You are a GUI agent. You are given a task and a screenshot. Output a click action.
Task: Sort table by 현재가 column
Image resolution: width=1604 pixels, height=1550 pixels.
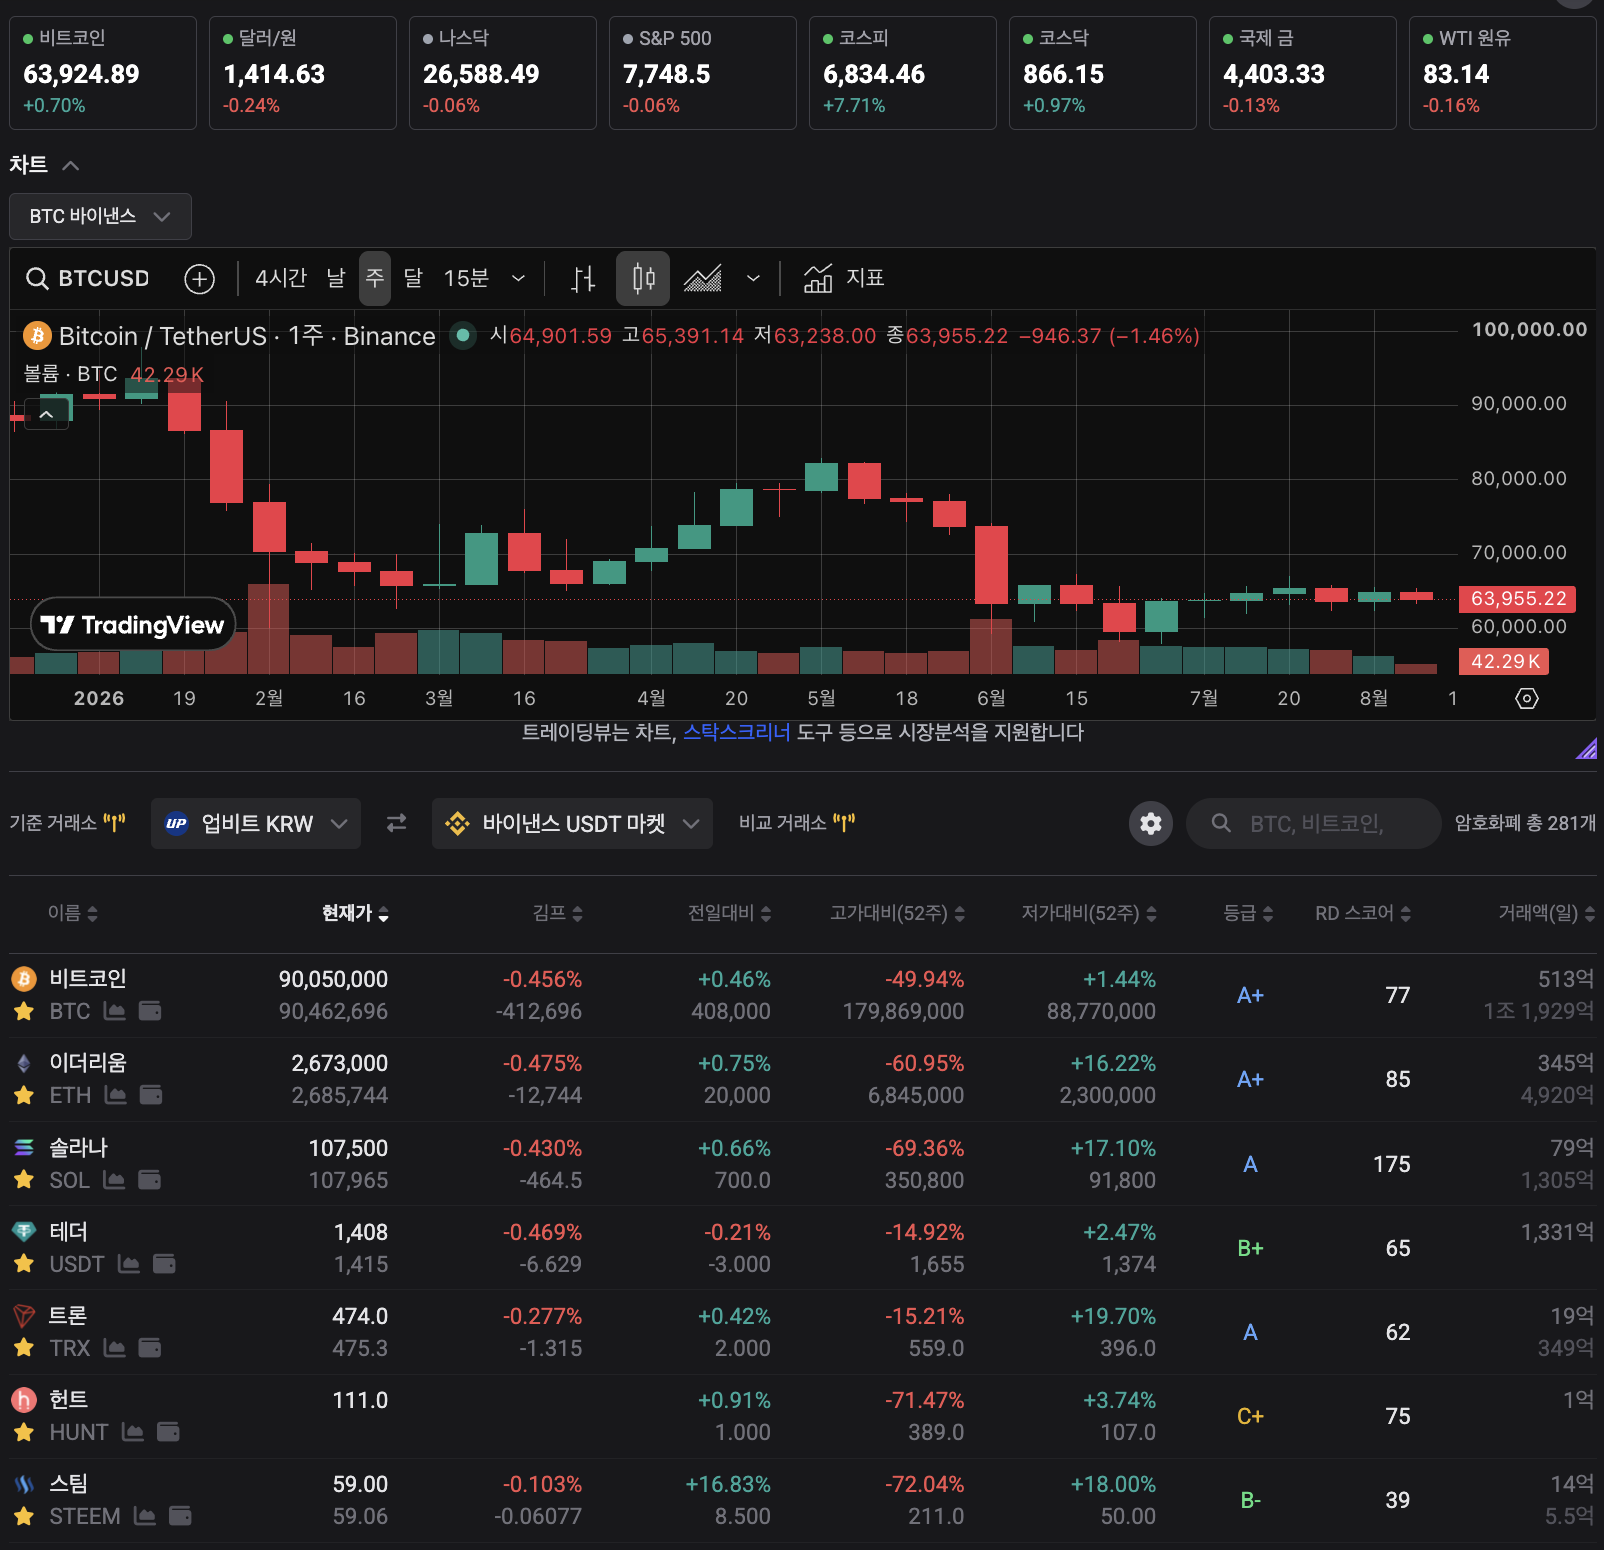[x=355, y=913]
